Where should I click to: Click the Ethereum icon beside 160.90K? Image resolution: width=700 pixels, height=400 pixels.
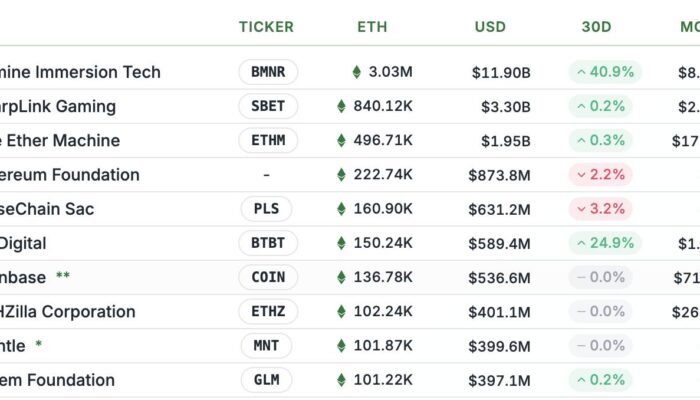pos(341,209)
